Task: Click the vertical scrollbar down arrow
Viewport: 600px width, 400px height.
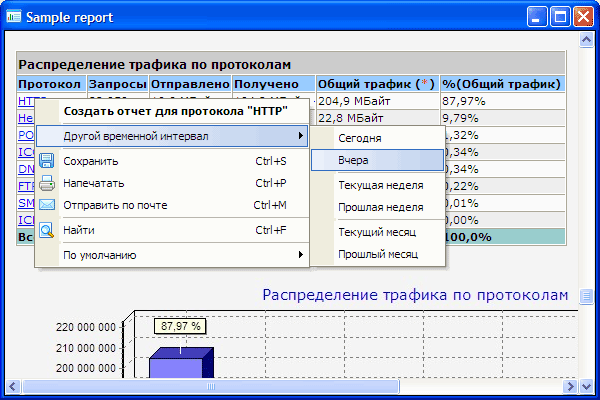Action: tap(586, 386)
